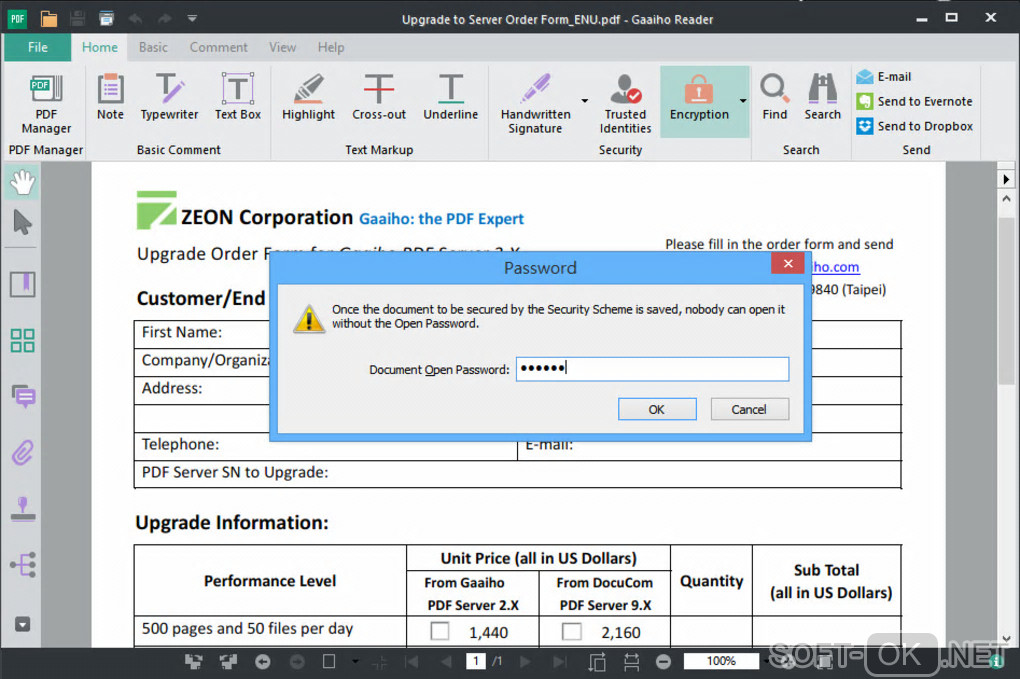Open PDF Manager from the ribbon
The image size is (1020, 679).
(x=46, y=103)
